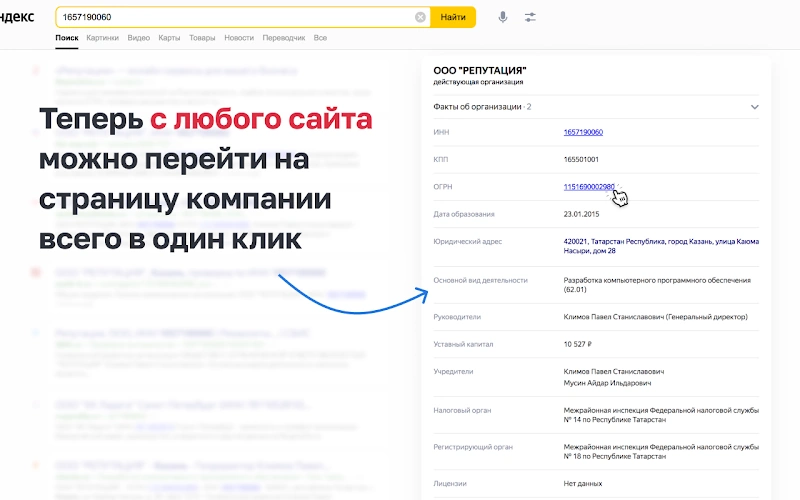Select the Дата образования label
800x500 pixels.
tap(464, 214)
